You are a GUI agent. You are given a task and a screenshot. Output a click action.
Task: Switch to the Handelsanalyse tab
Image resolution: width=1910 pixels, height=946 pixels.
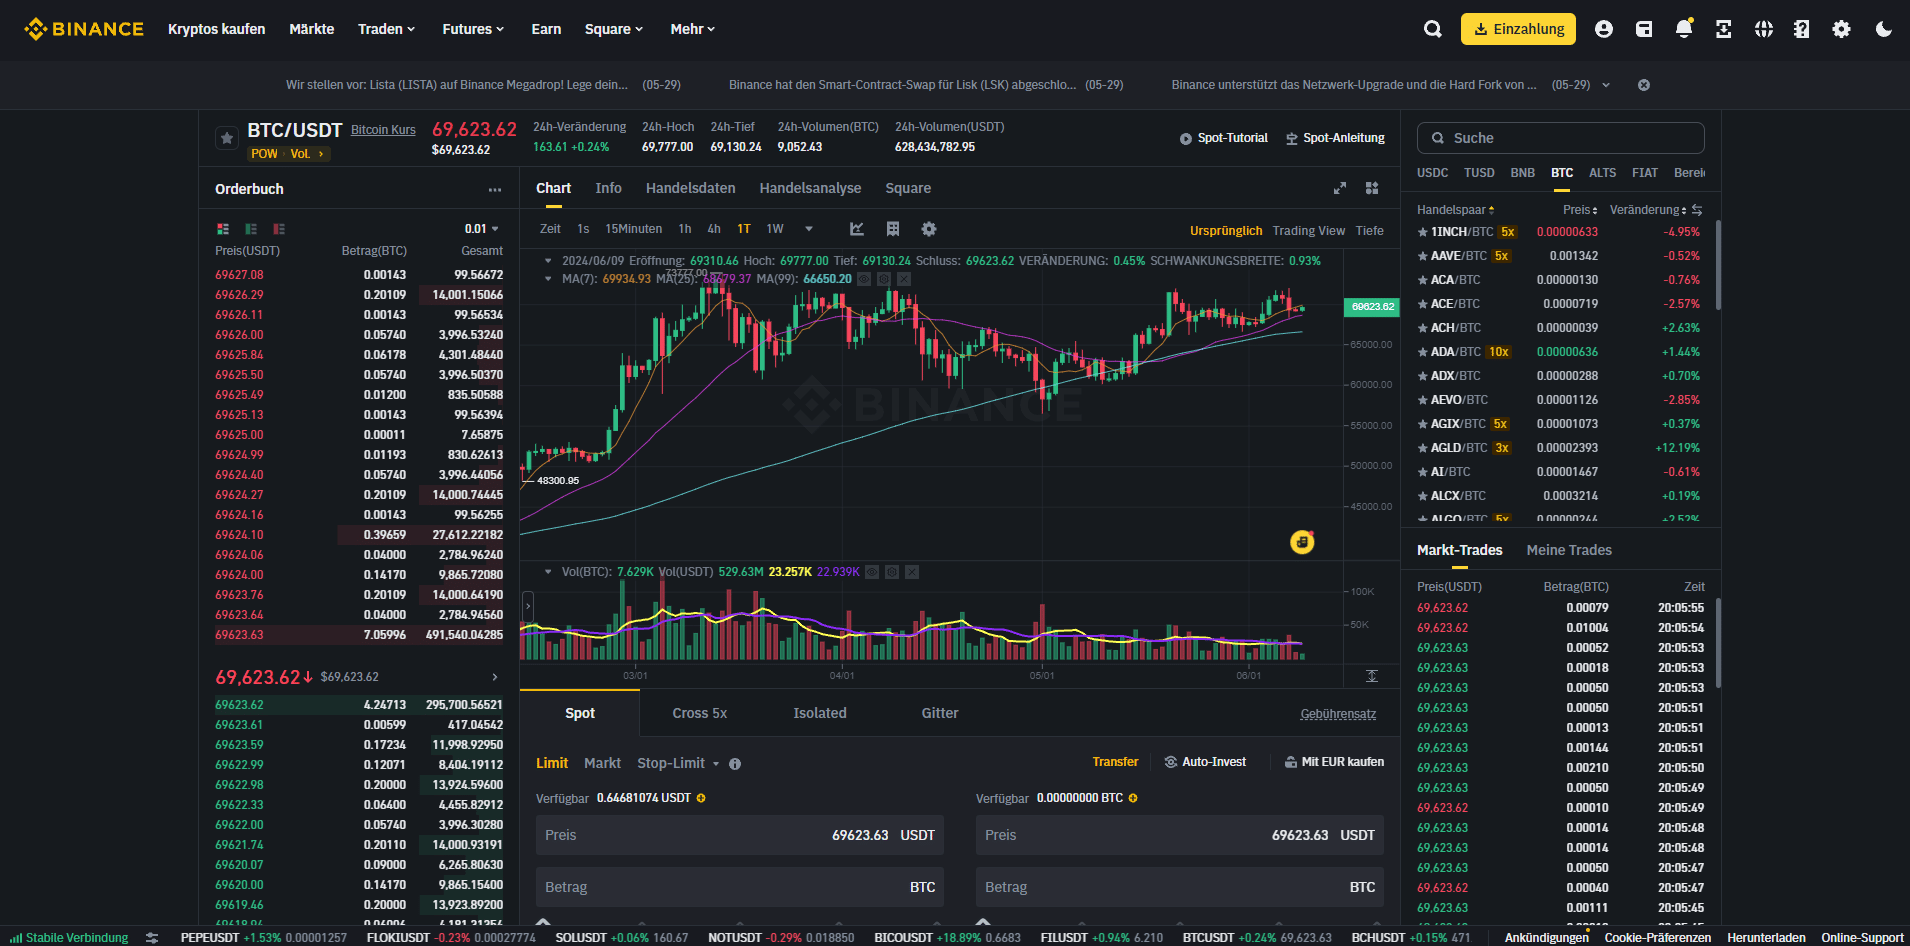click(x=810, y=188)
